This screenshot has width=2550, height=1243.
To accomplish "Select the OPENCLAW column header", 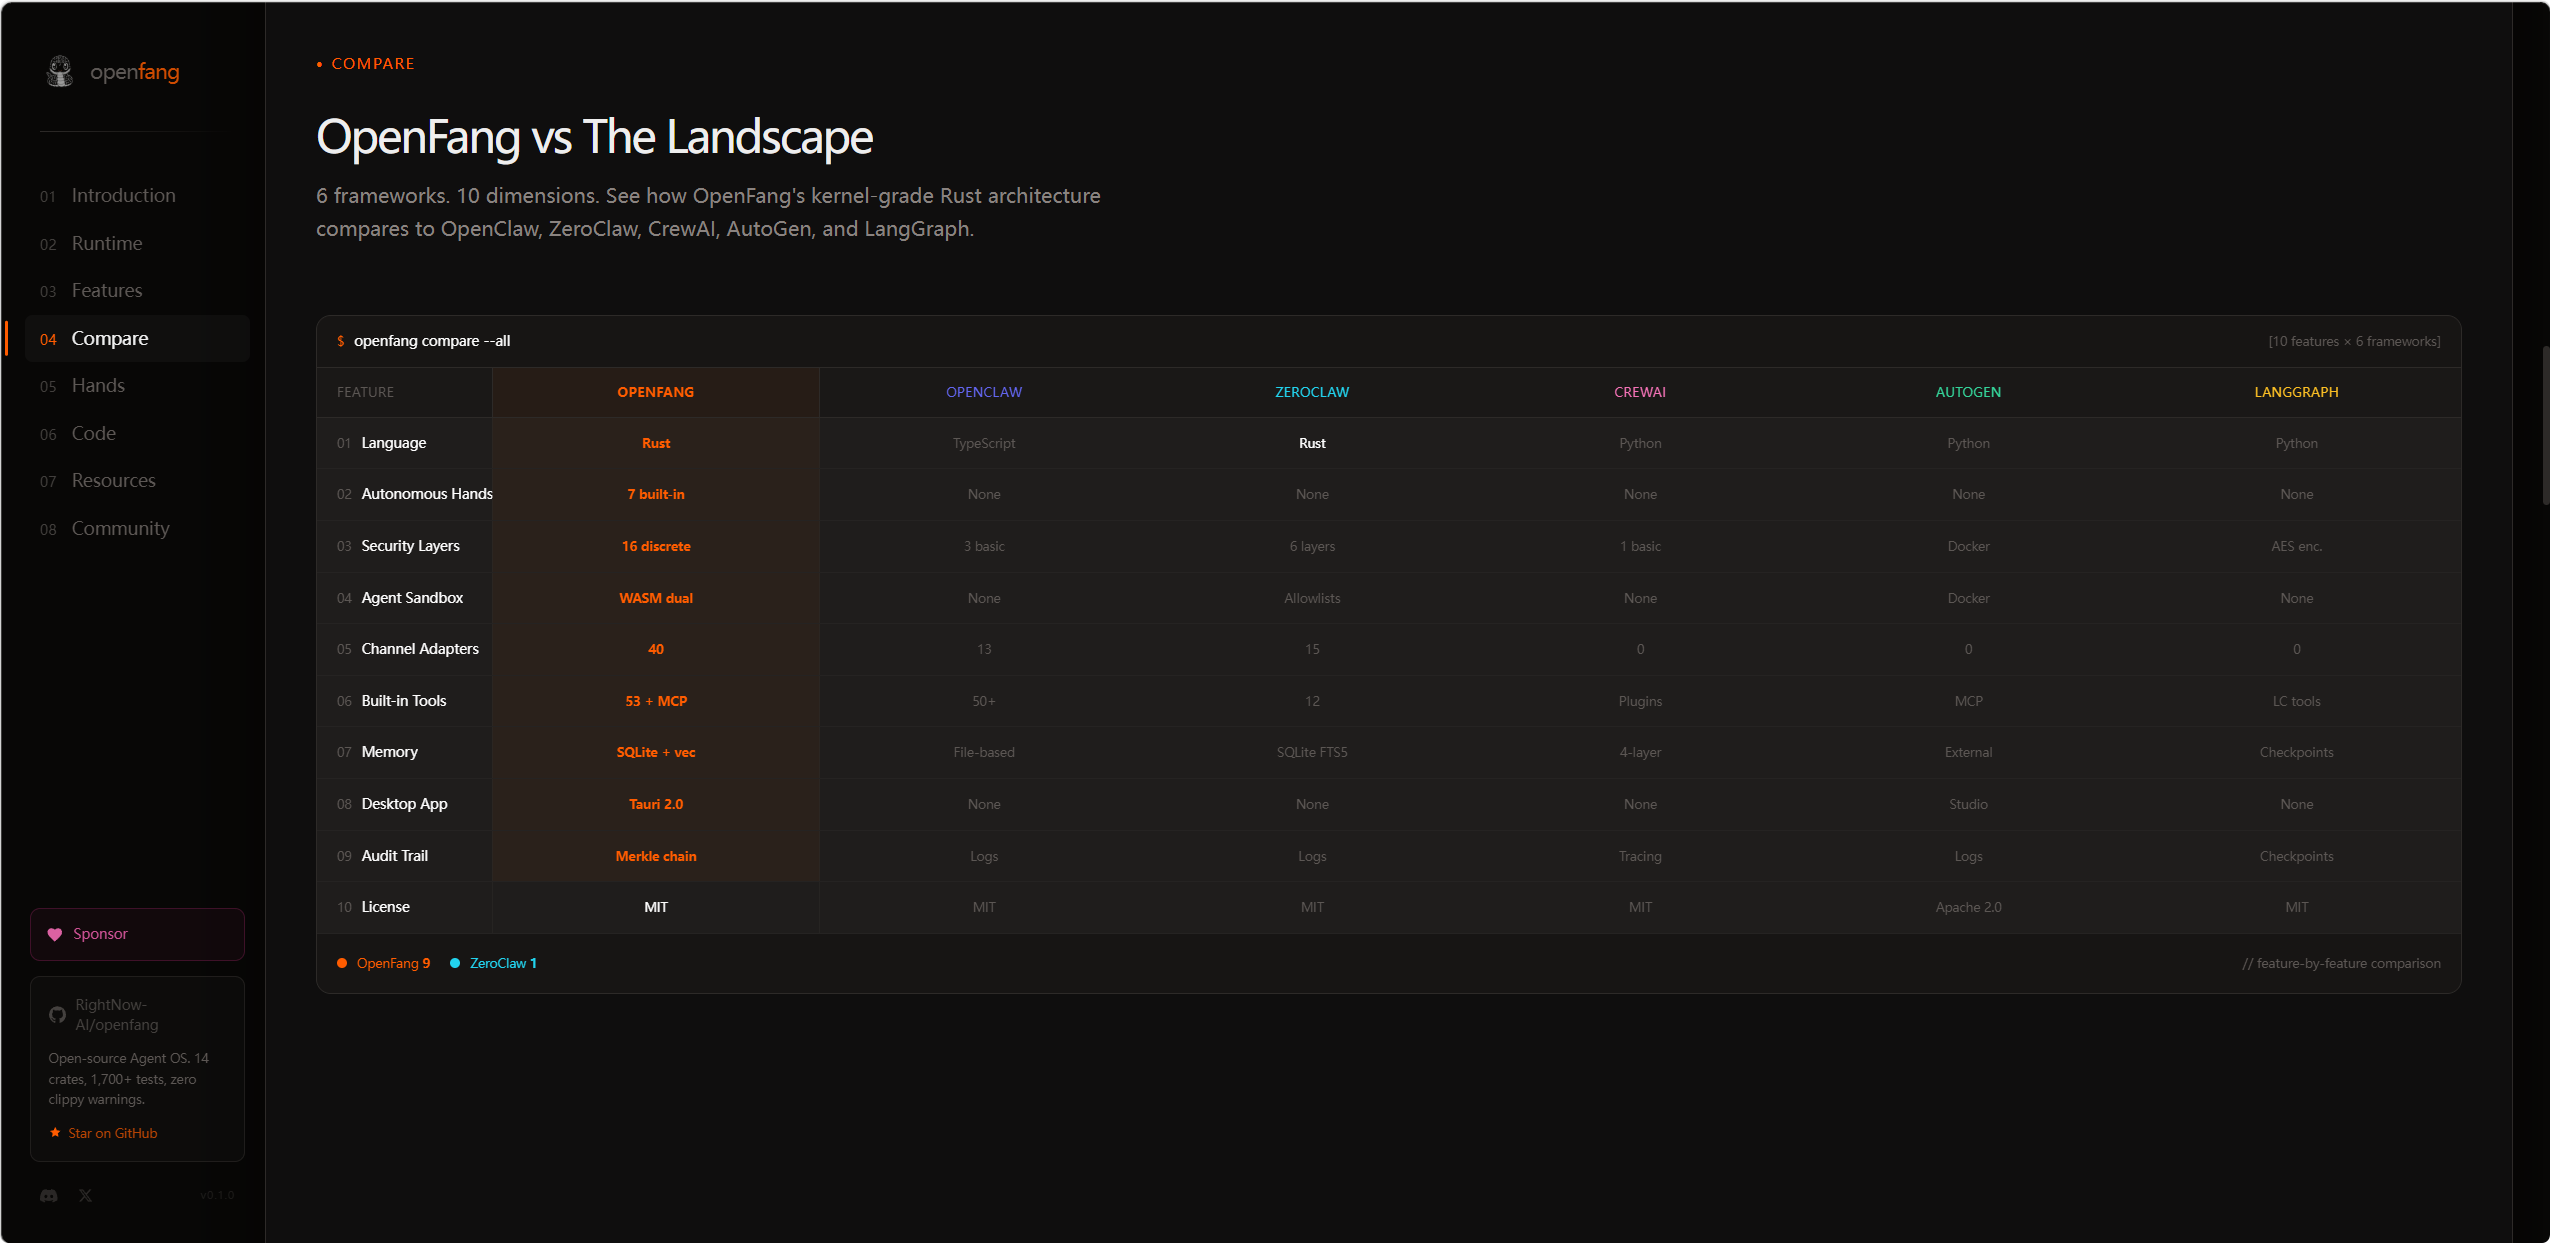I will [984, 392].
